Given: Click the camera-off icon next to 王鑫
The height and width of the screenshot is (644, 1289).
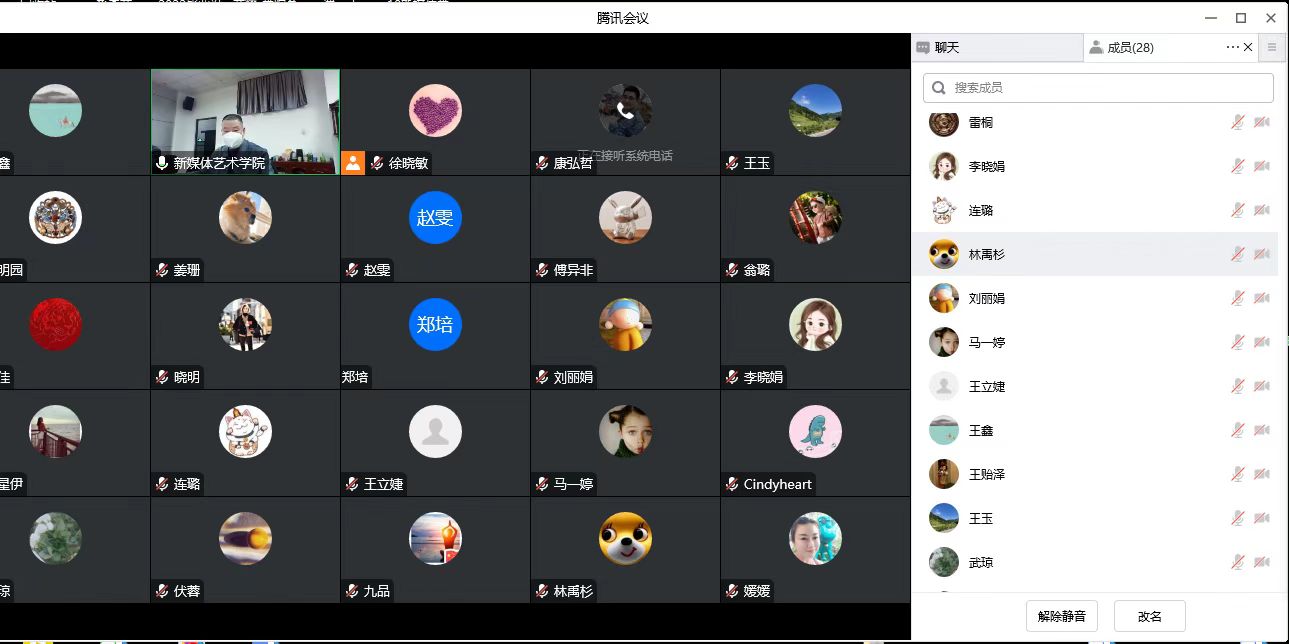Looking at the screenshot, I should click(x=1262, y=431).
